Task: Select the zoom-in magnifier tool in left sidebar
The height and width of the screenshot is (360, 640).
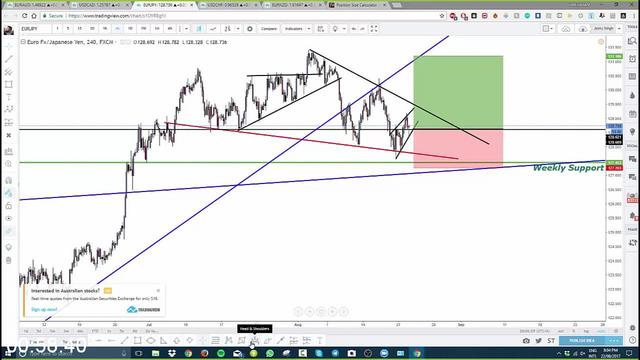Action: (x=9, y=164)
